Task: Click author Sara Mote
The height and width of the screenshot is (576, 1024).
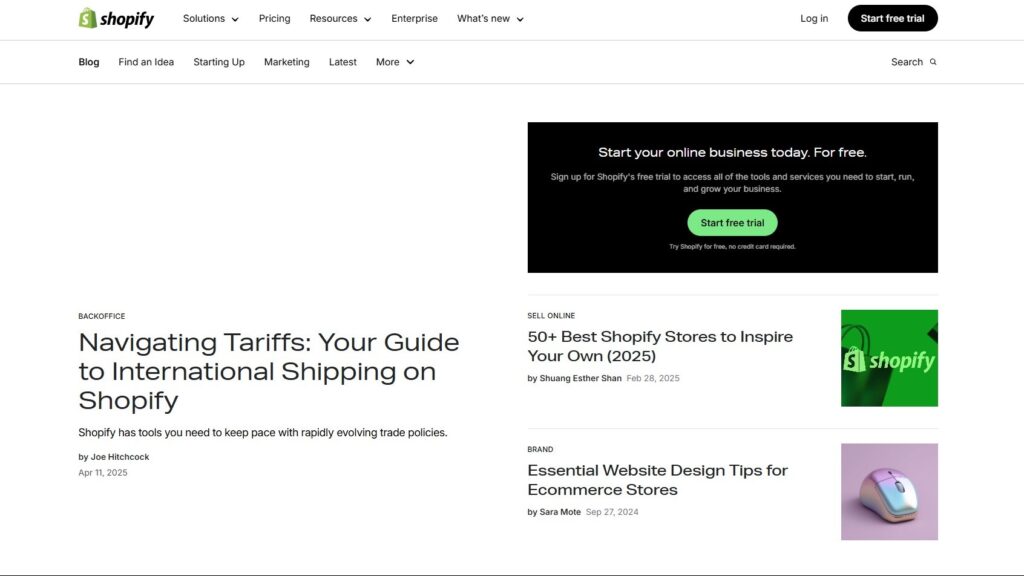Action: (x=560, y=512)
